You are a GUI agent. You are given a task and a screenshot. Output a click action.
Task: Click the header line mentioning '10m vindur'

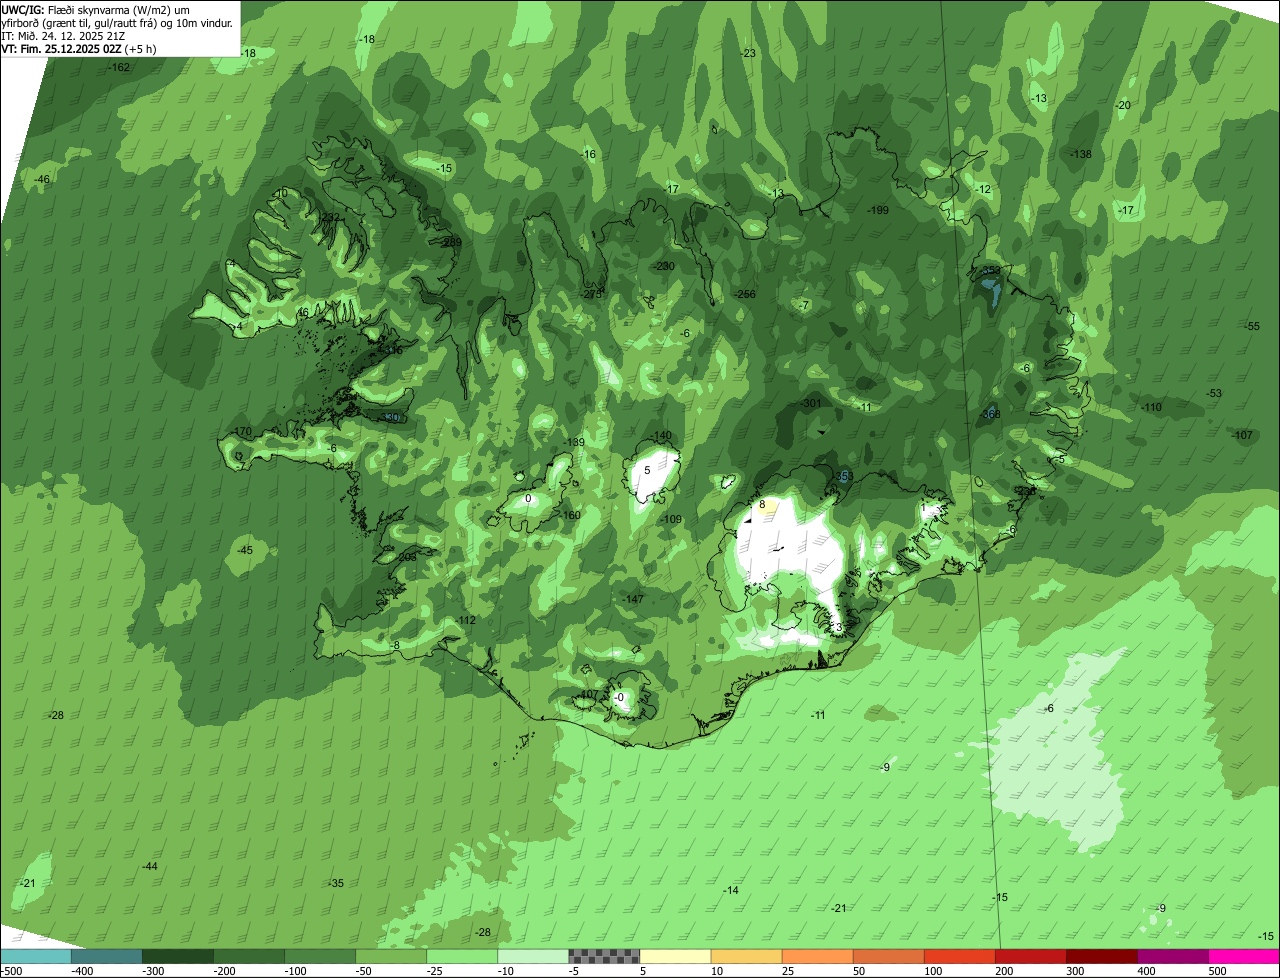(117, 23)
